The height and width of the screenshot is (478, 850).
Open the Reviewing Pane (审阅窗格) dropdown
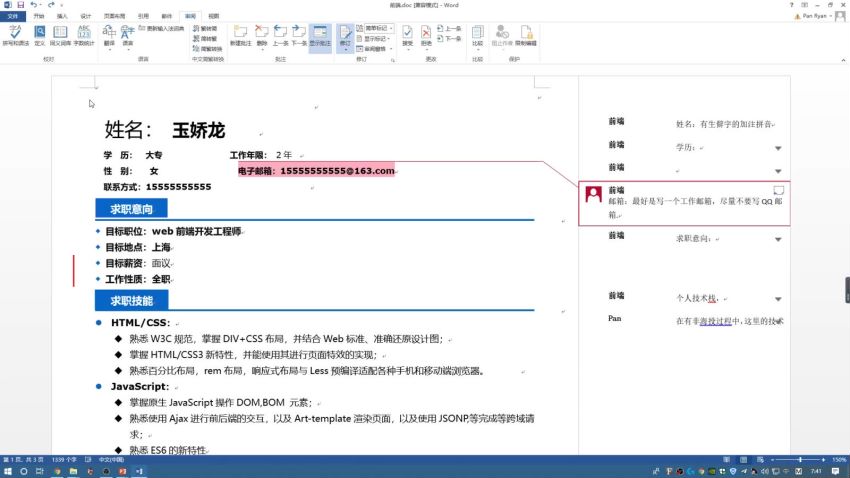pos(375,49)
